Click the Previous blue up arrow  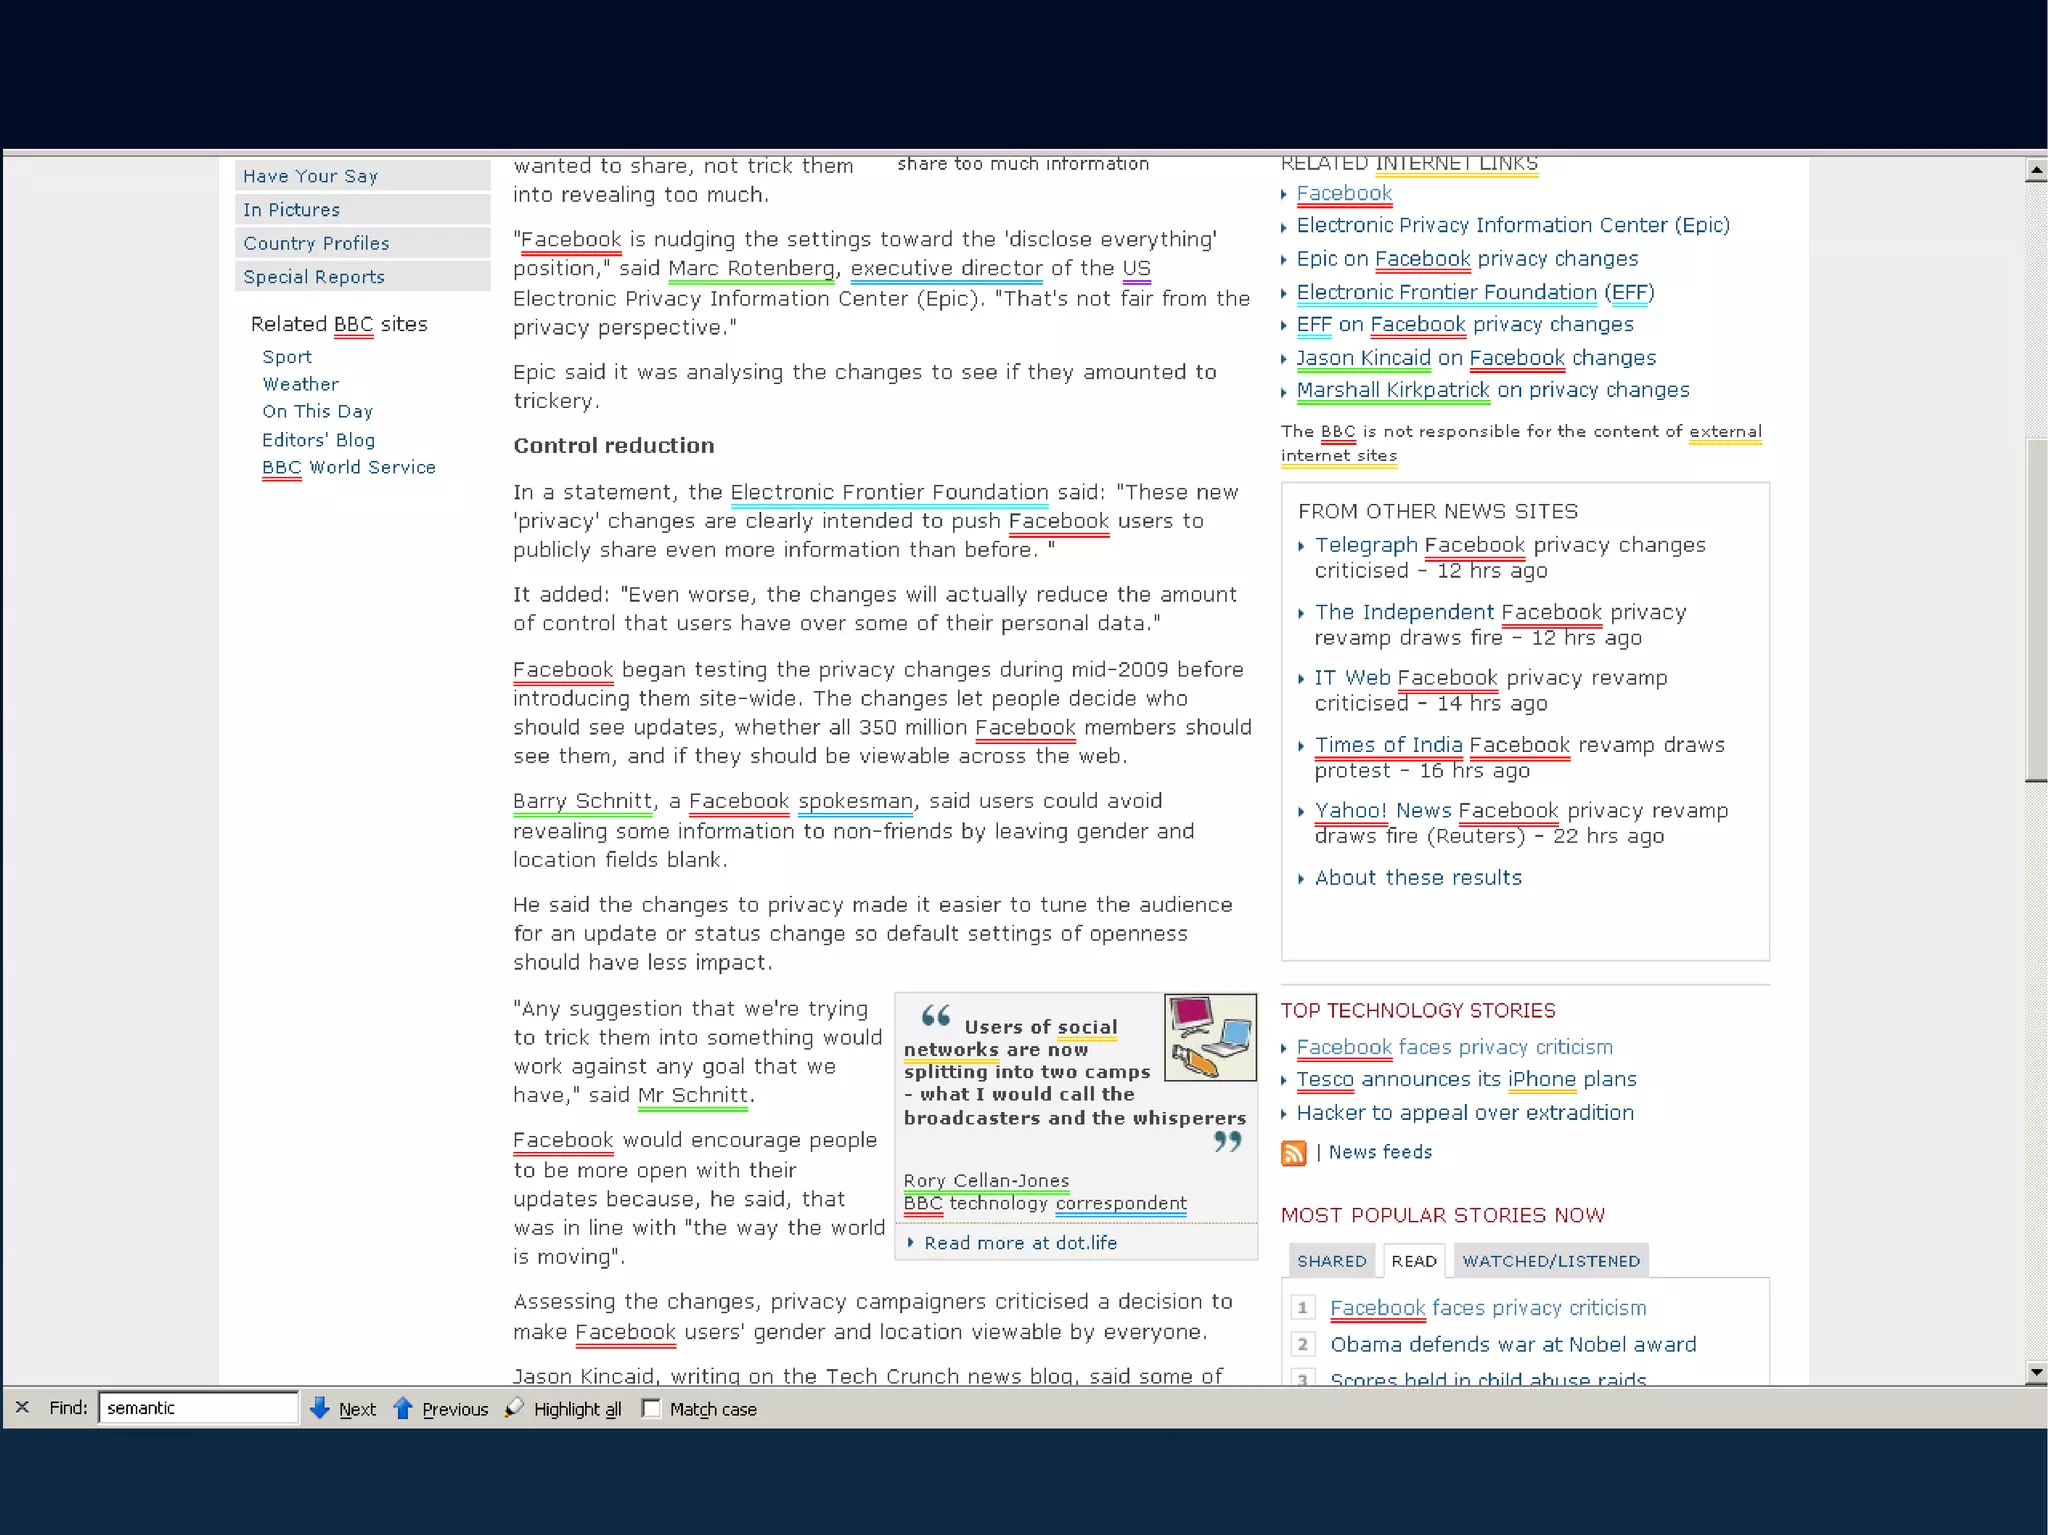[403, 1408]
